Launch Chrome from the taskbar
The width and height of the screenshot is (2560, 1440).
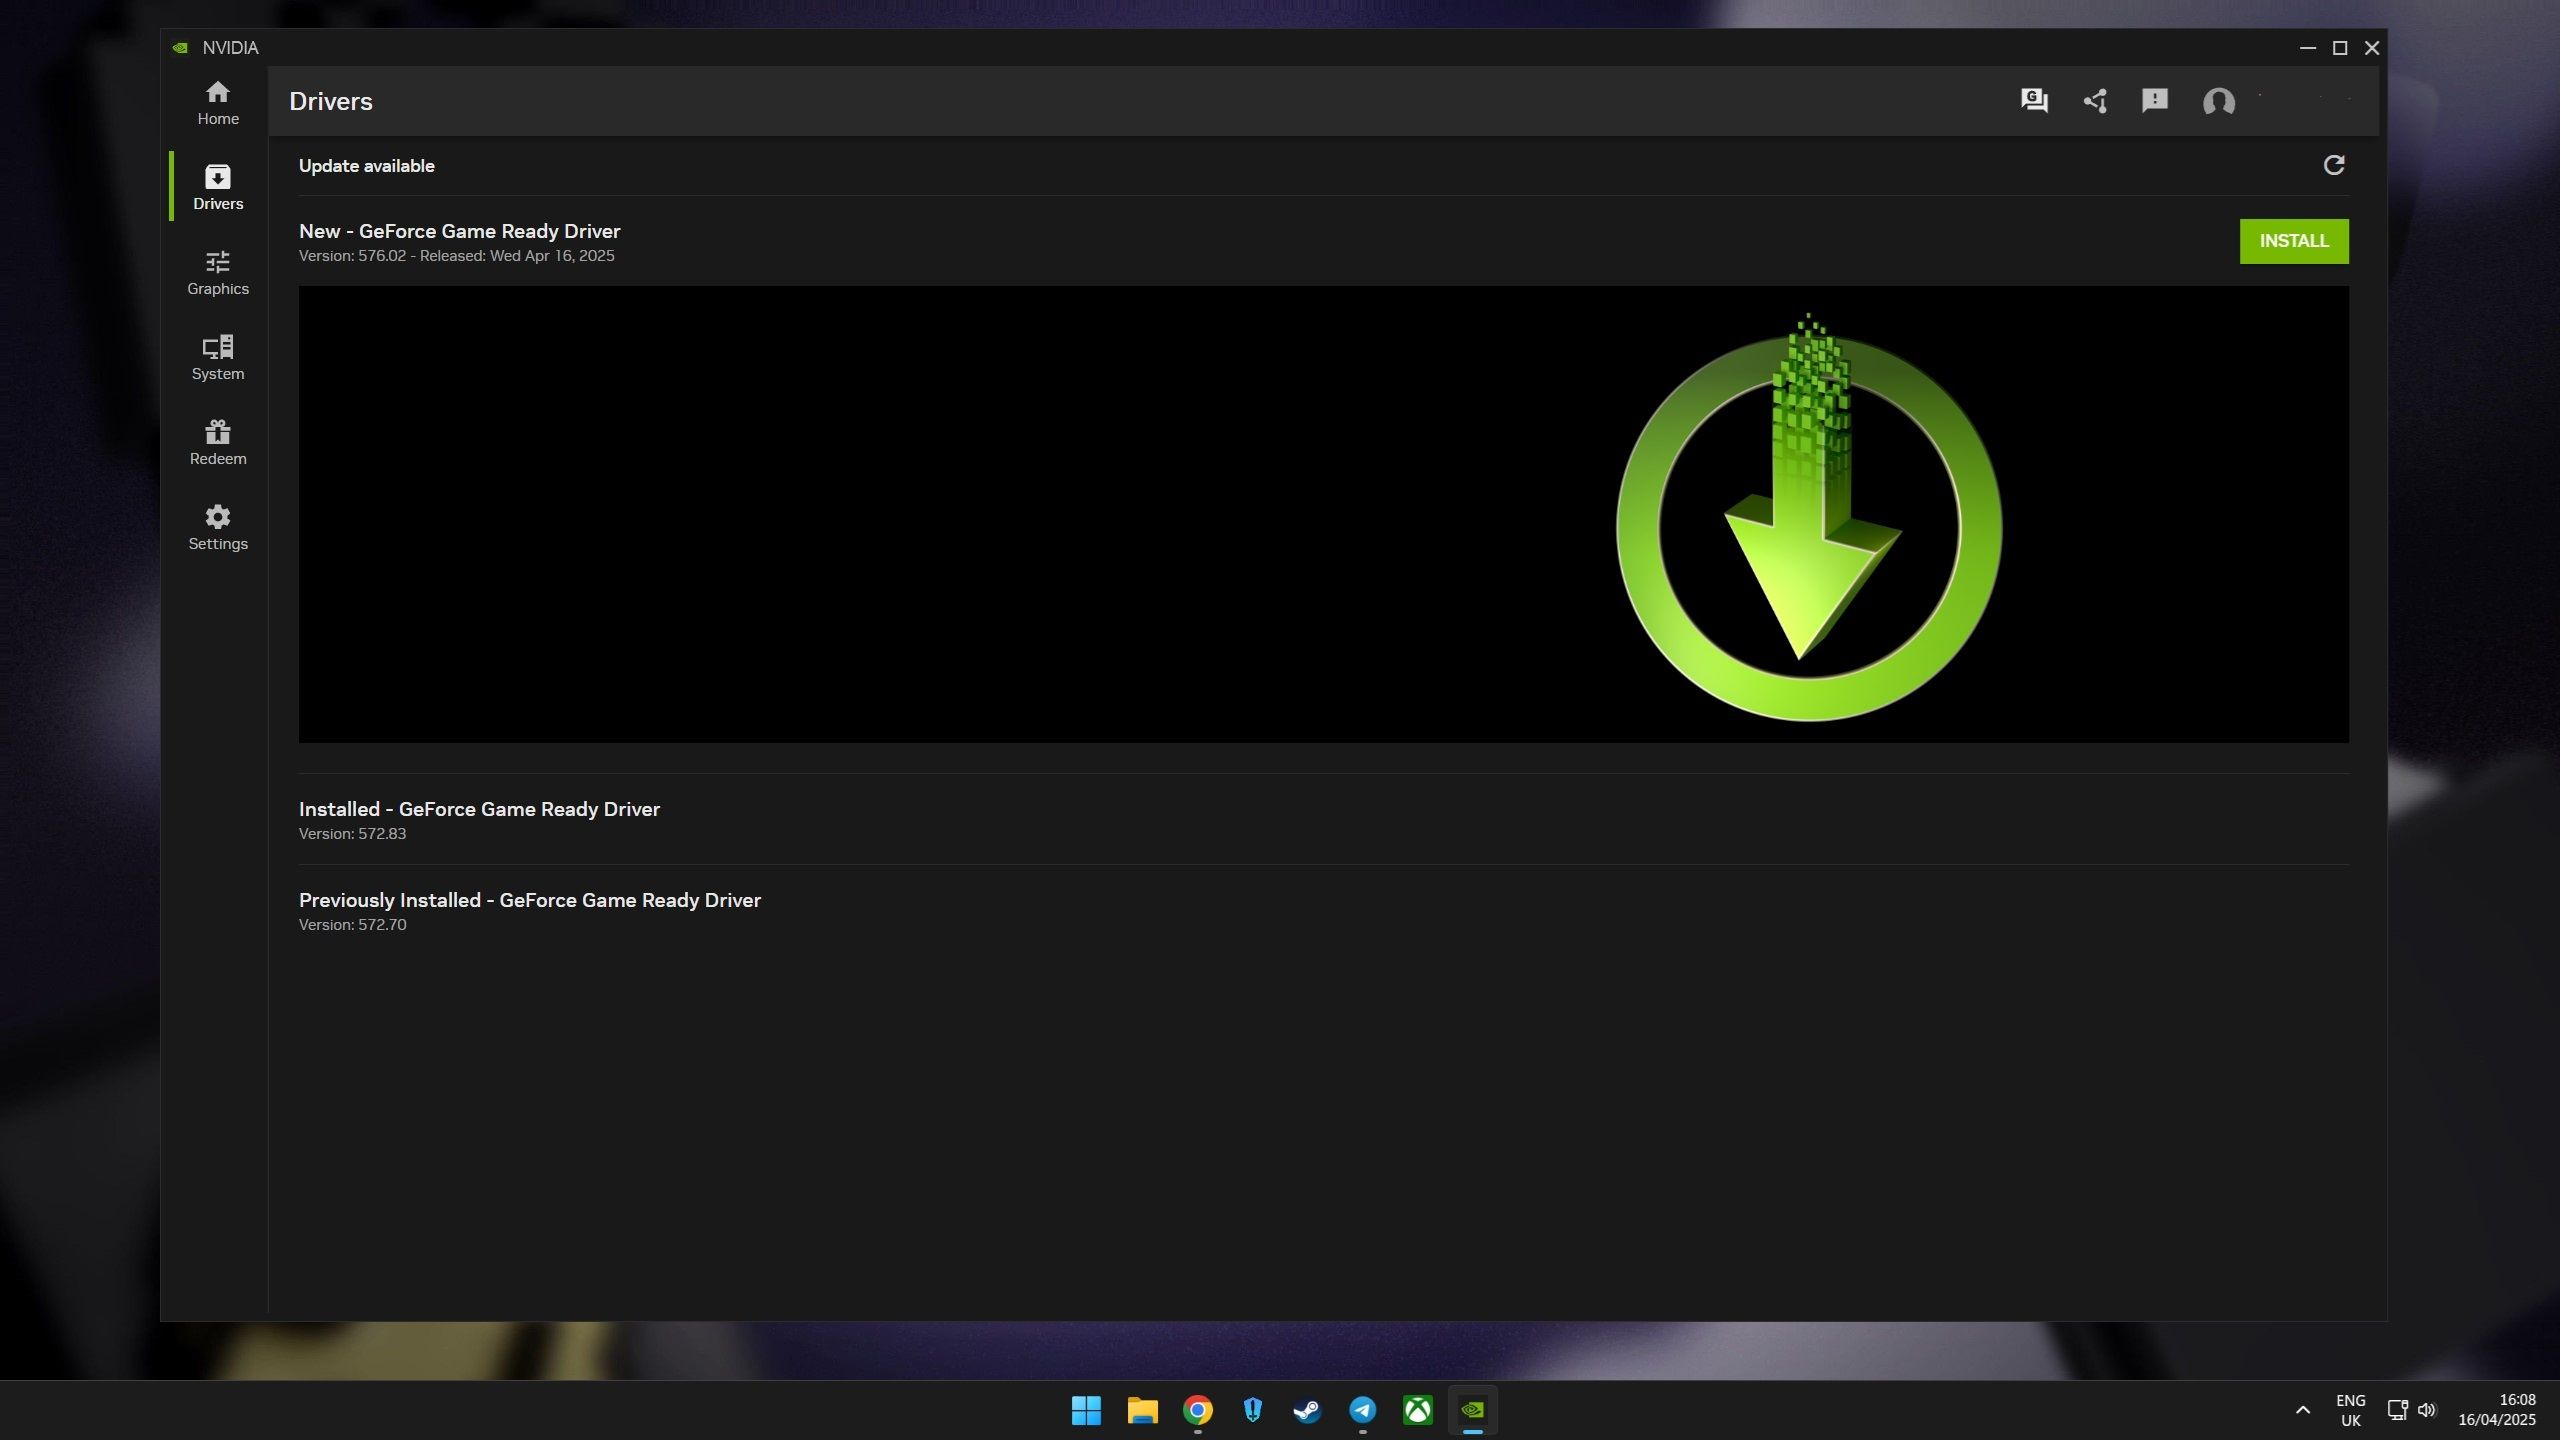click(x=1197, y=1410)
